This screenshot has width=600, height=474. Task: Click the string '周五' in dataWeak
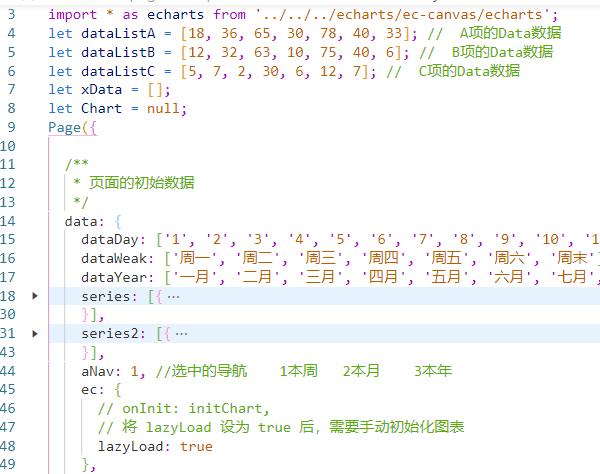(447, 258)
